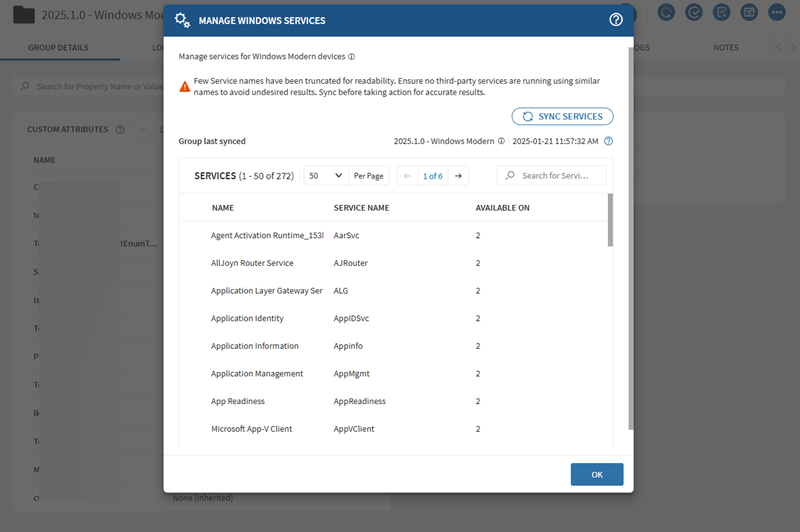This screenshot has height=532, width=800.
Task: Click the Search for Services field
Action: (556, 175)
